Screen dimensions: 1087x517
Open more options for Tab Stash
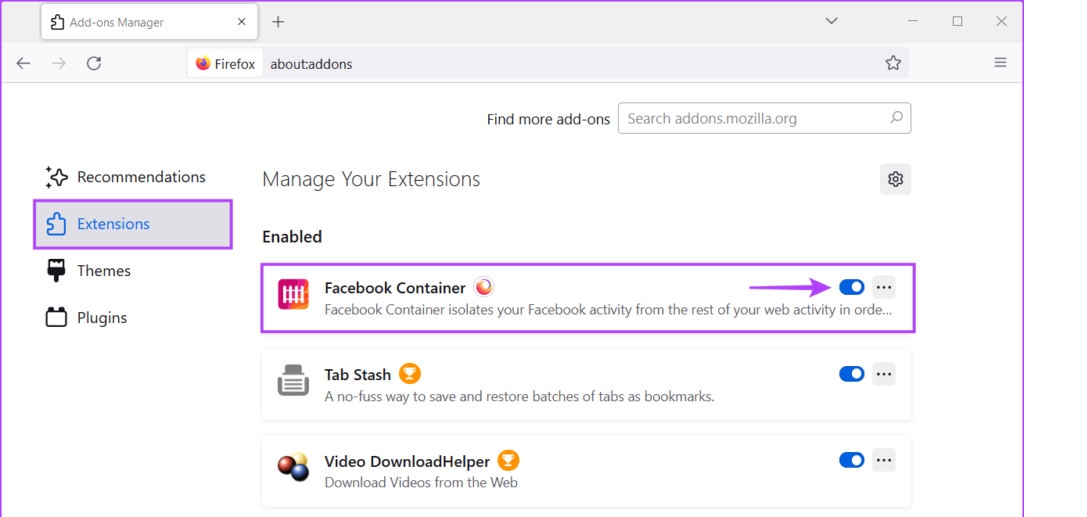pos(884,374)
